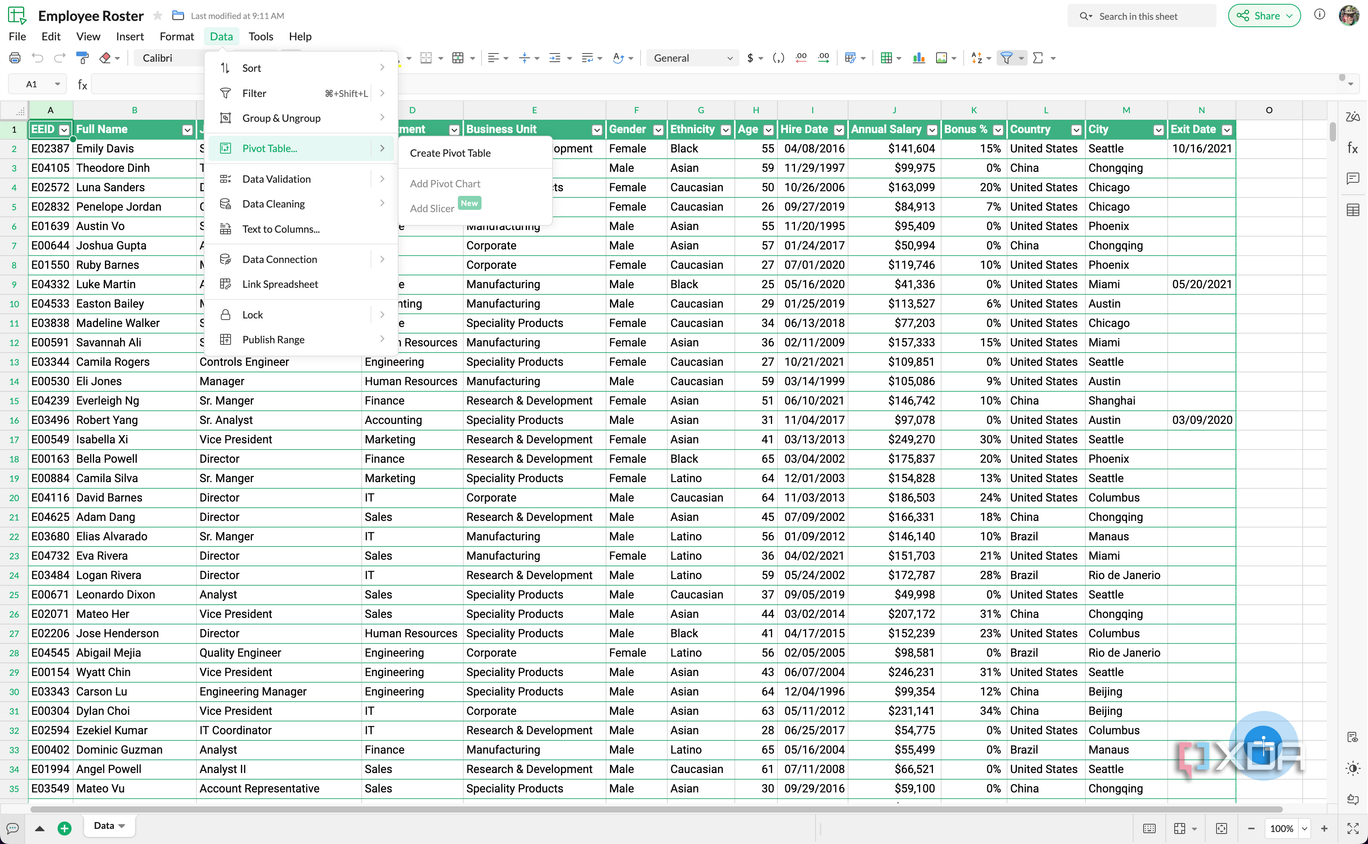Image resolution: width=1368 pixels, height=844 pixels.
Task: Open the comments icon in bottom-left corner
Action: click(13, 828)
